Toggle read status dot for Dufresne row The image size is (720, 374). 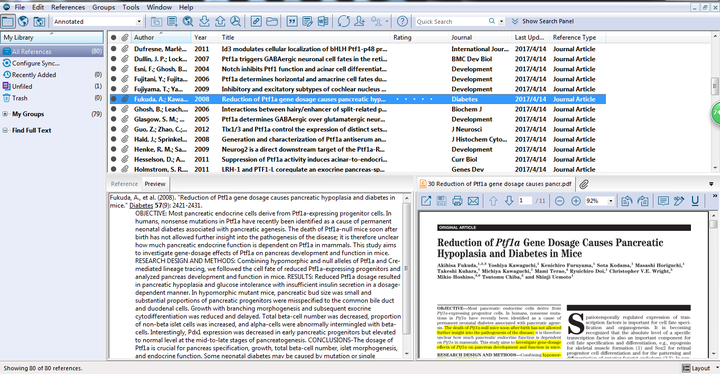pos(113,49)
